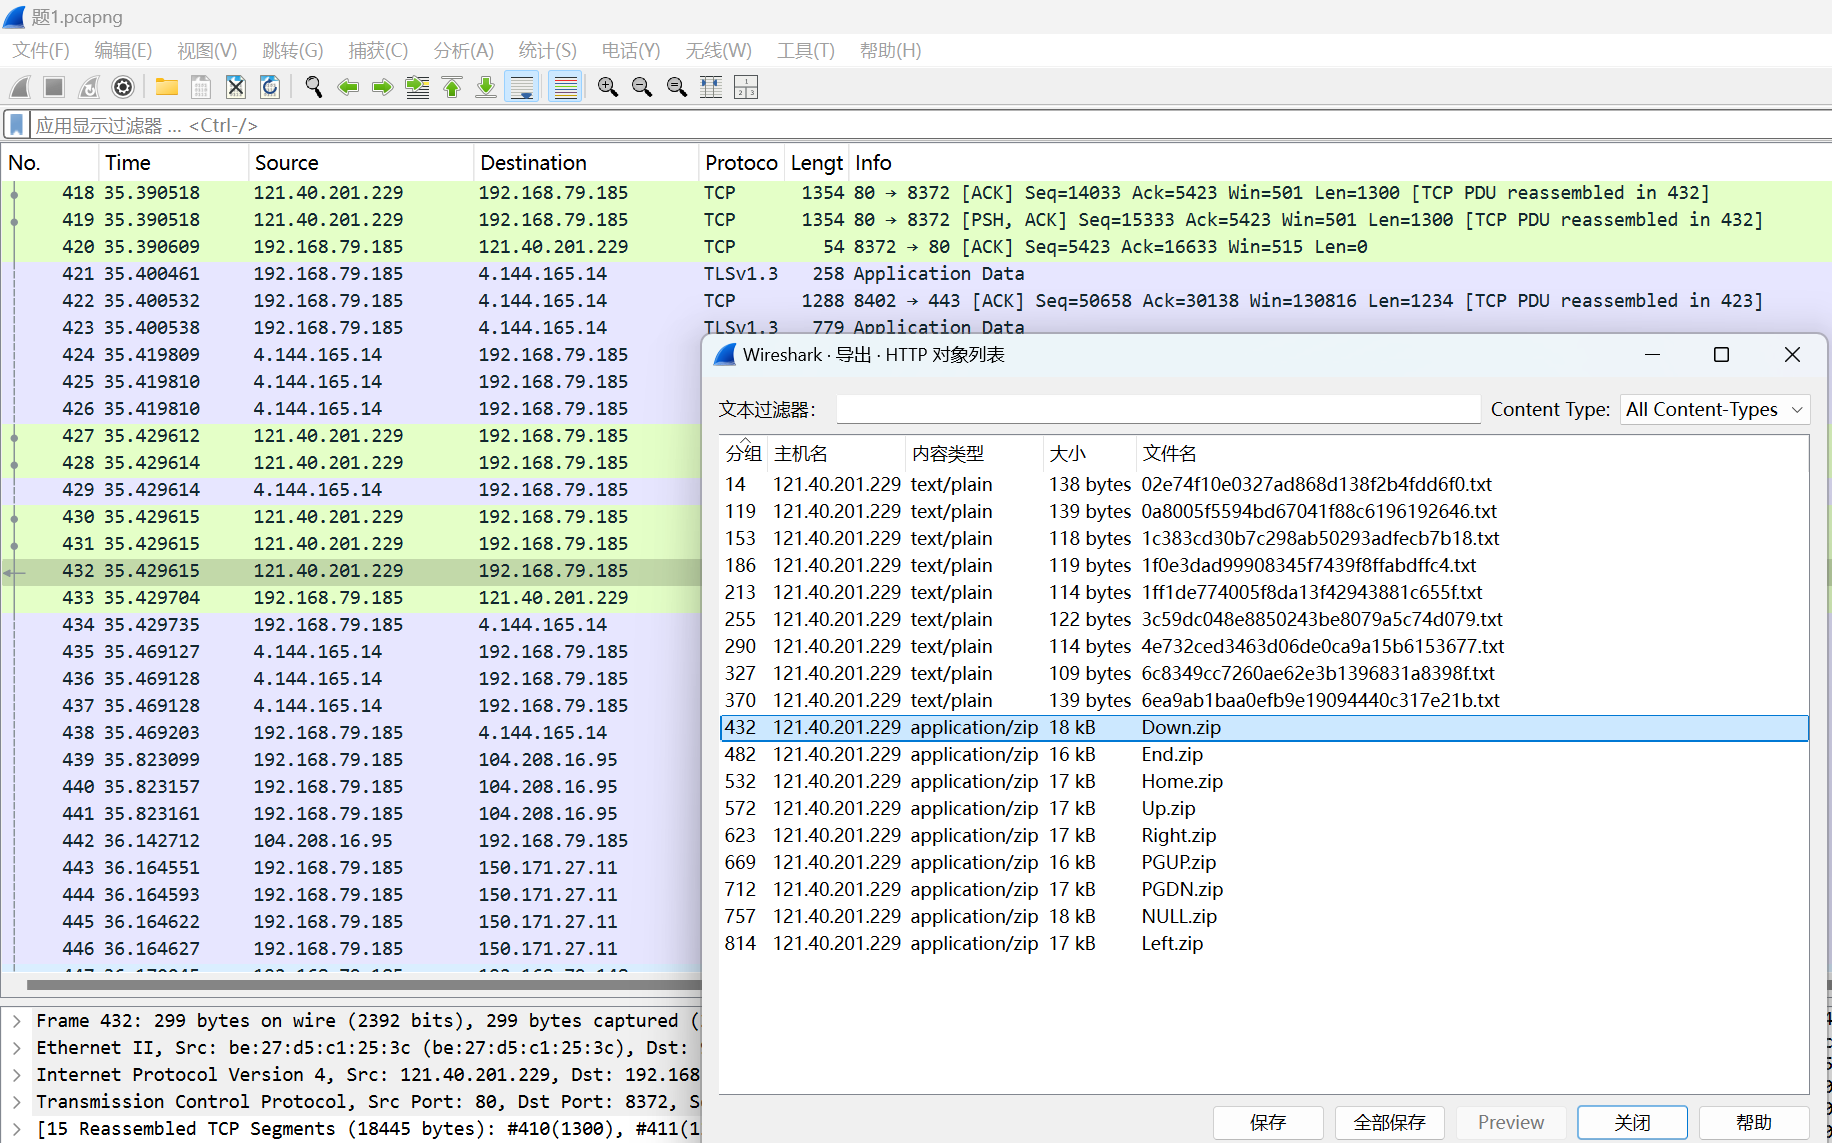Viewport: 1832px width, 1143px height.
Task: Go to next packet with right arrow
Action: click(x=382, y=87)
